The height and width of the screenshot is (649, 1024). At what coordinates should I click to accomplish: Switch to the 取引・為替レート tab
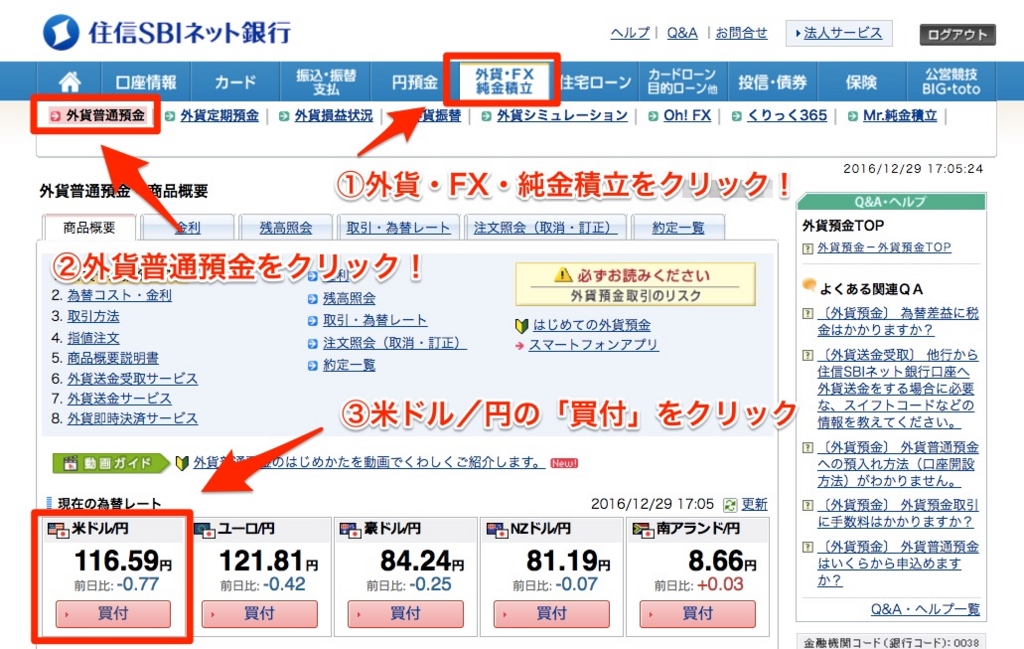tap(398, 227)
